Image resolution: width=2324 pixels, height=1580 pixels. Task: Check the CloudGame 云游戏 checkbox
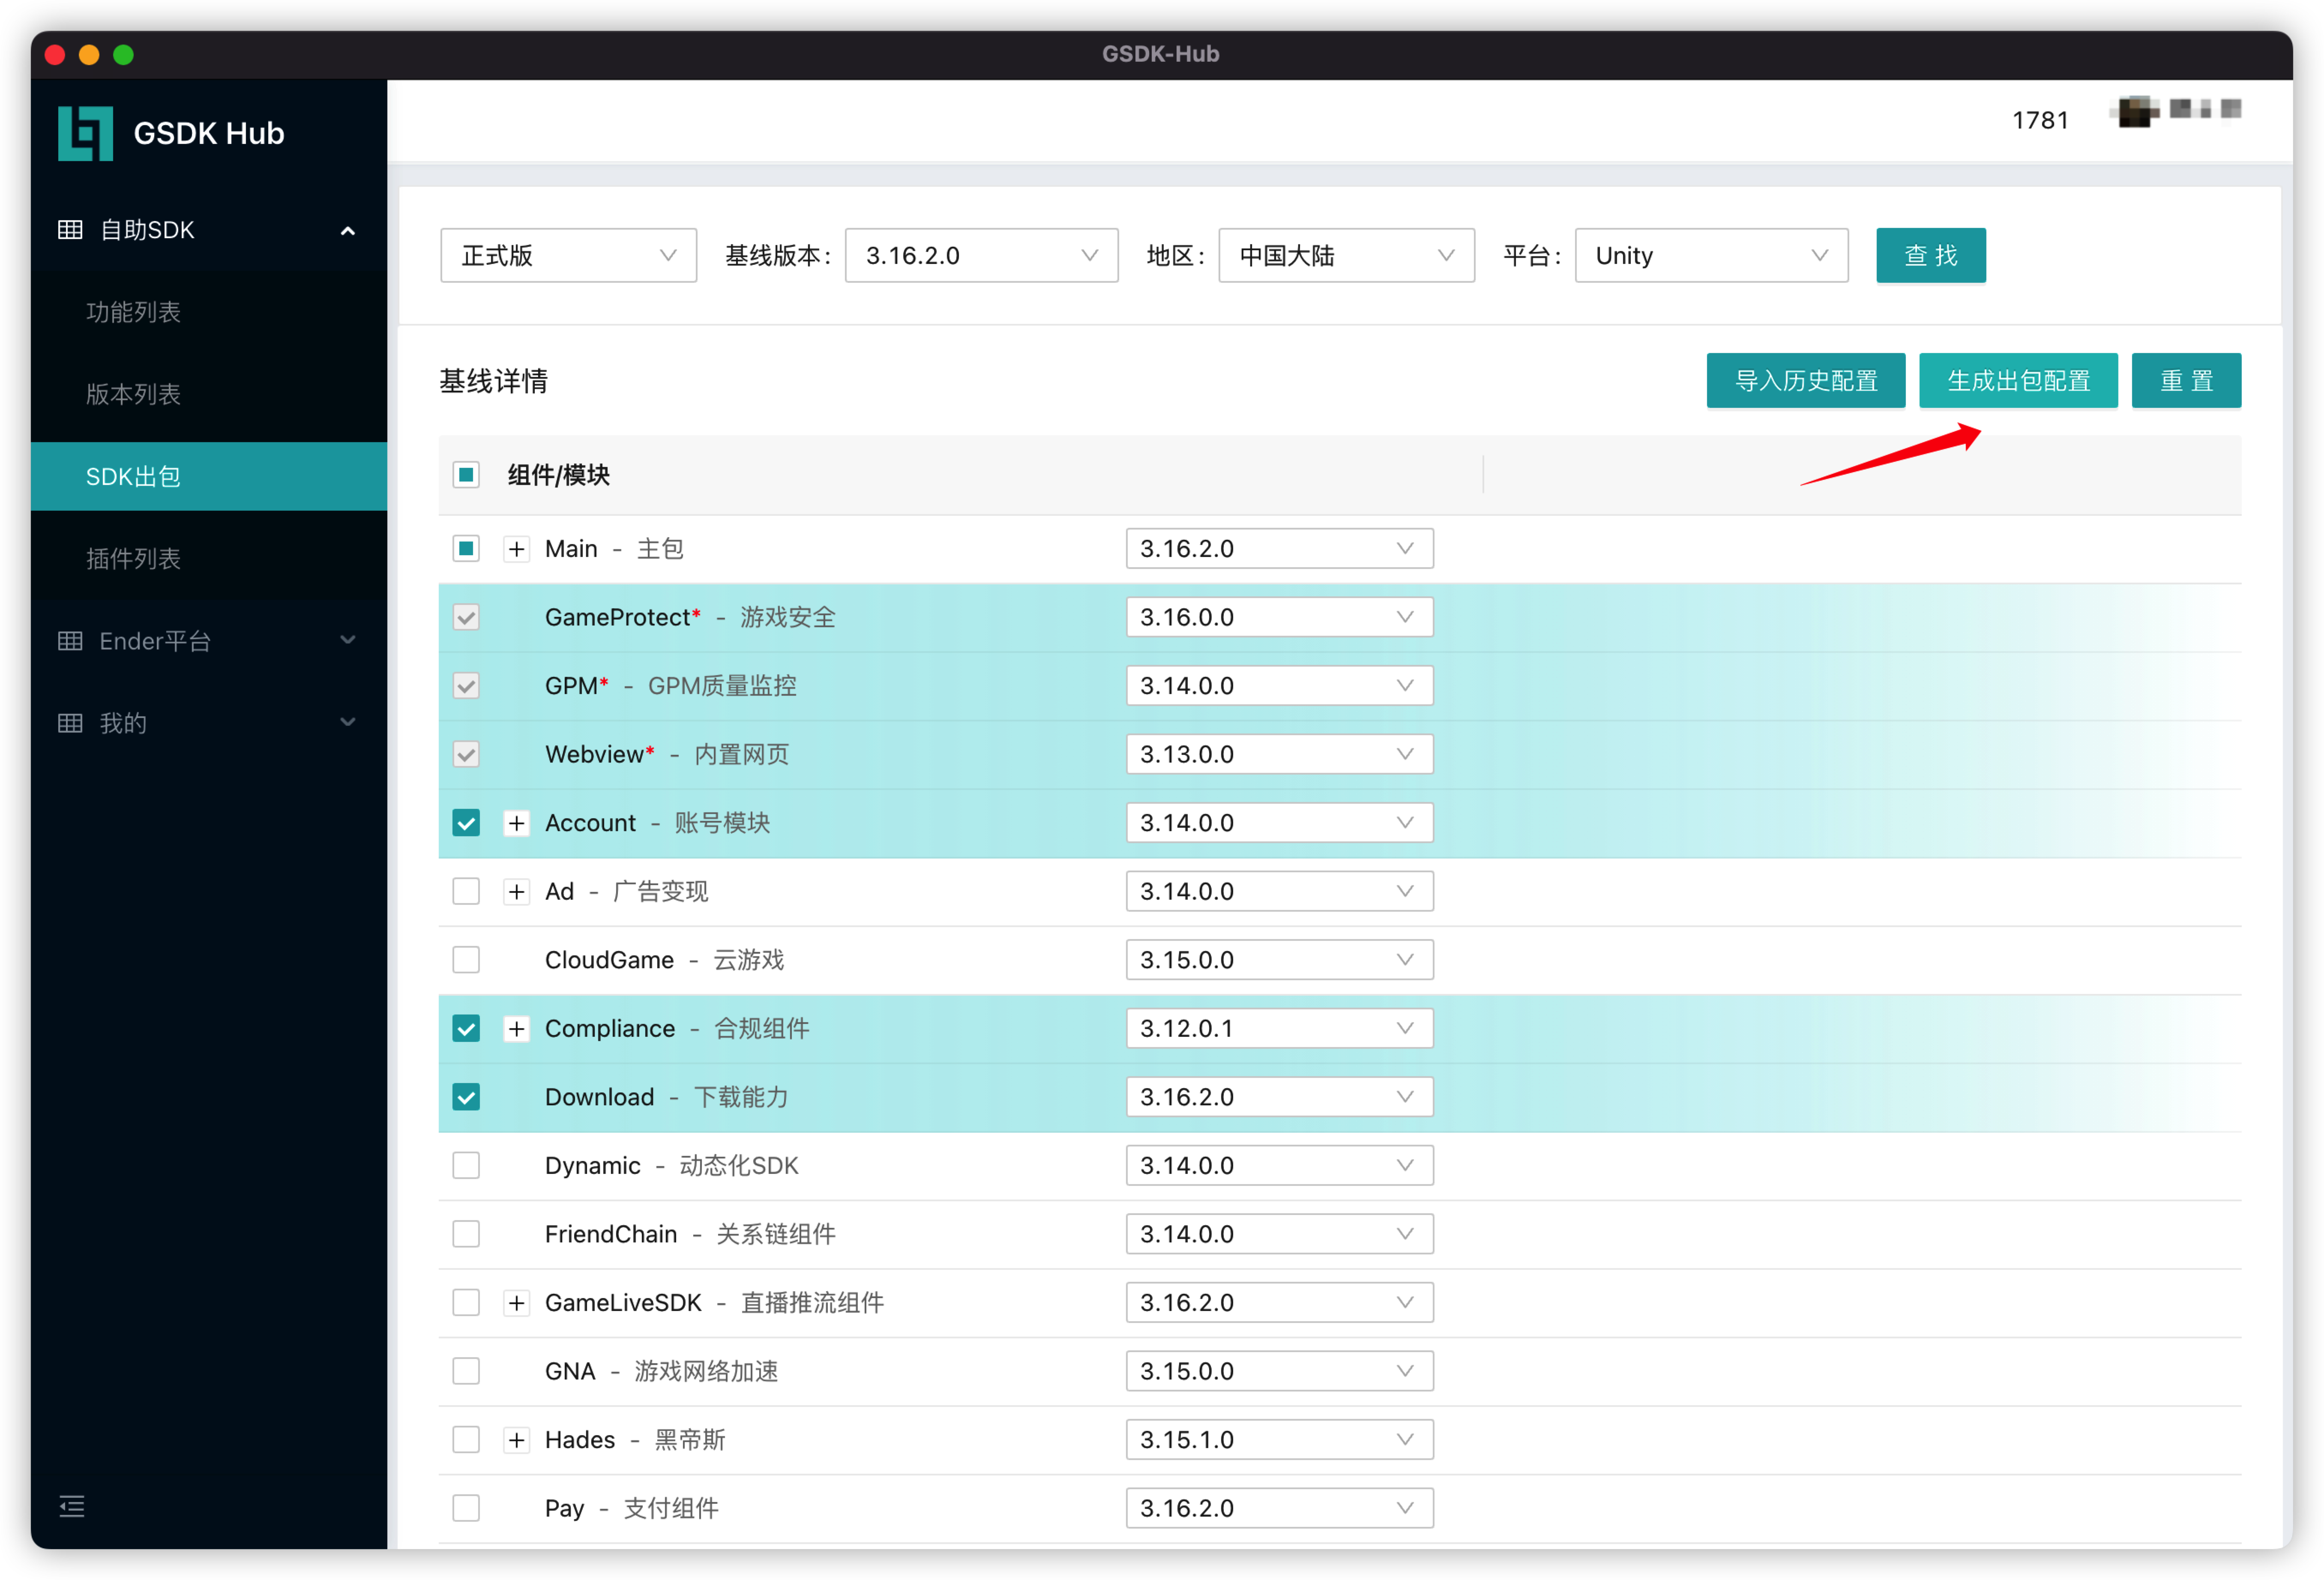pyautogui.click(x=466, y=960)
